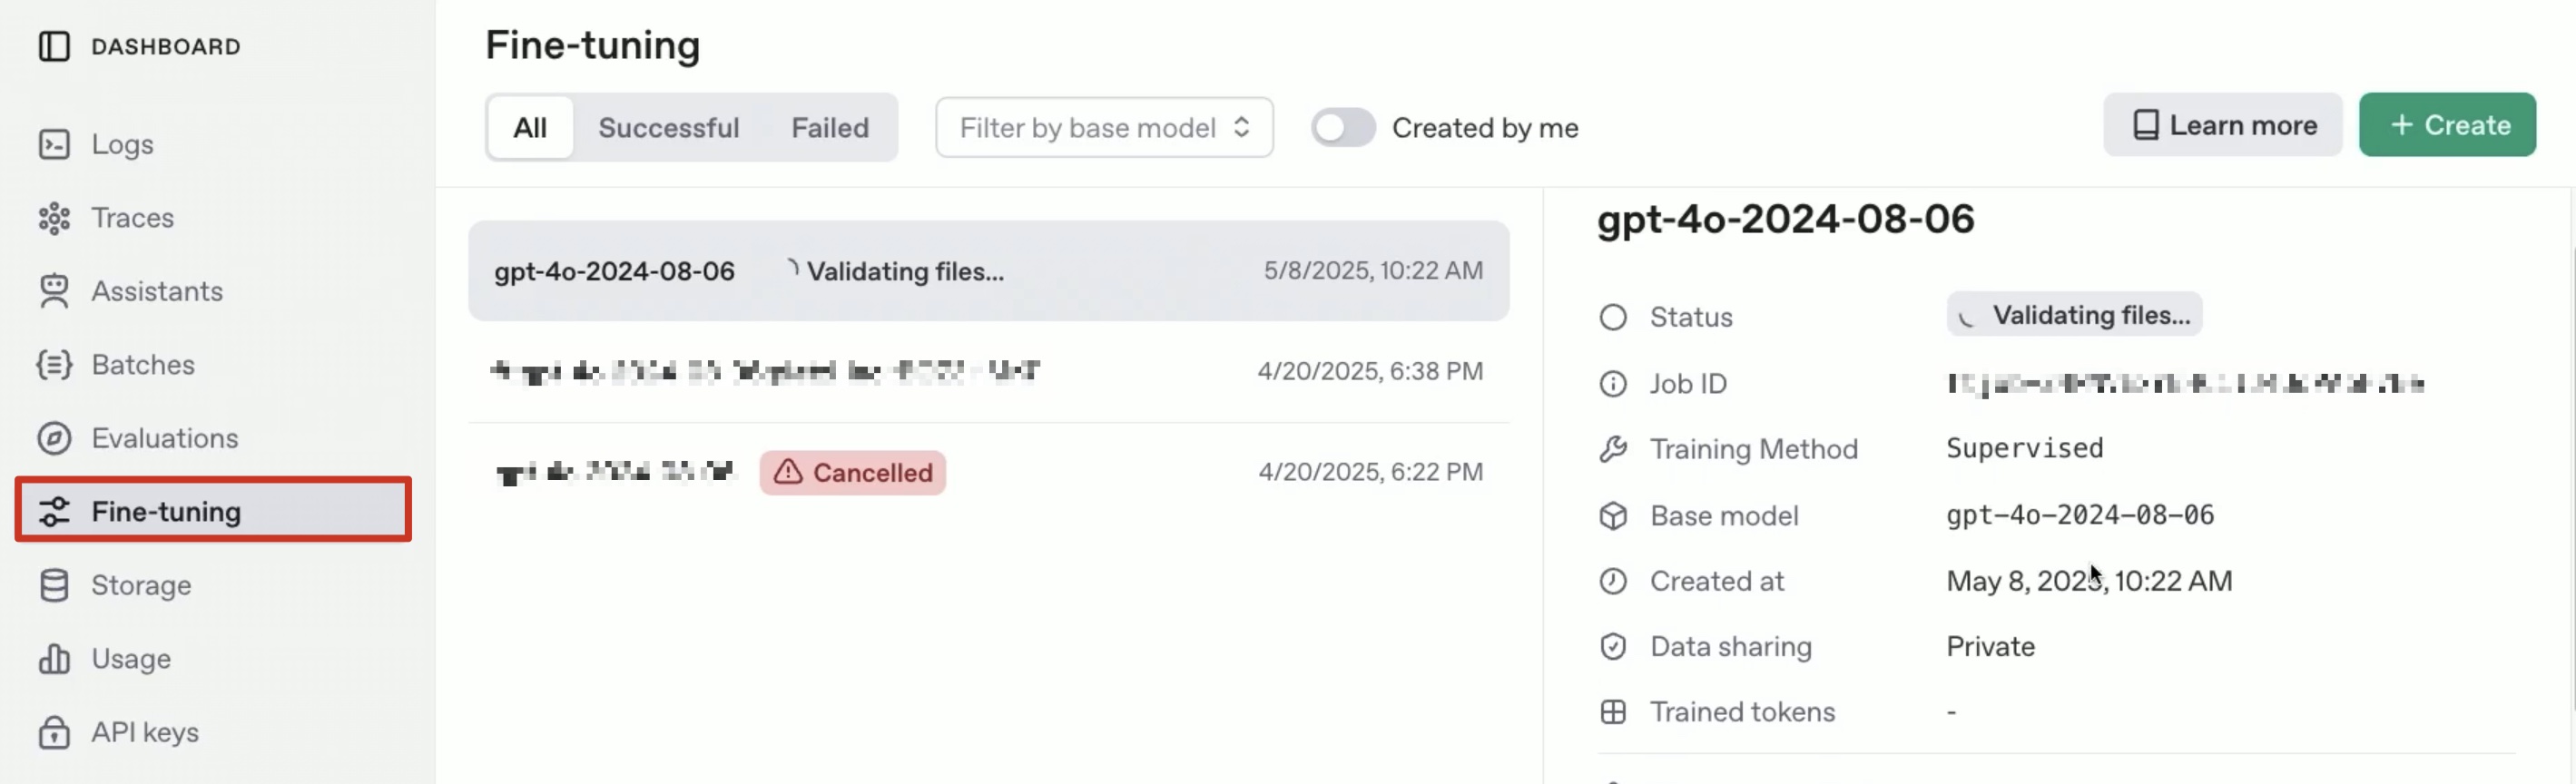Click the Traces cluster icon
This screenshot has height=784, width=2576.
[54, 218]
